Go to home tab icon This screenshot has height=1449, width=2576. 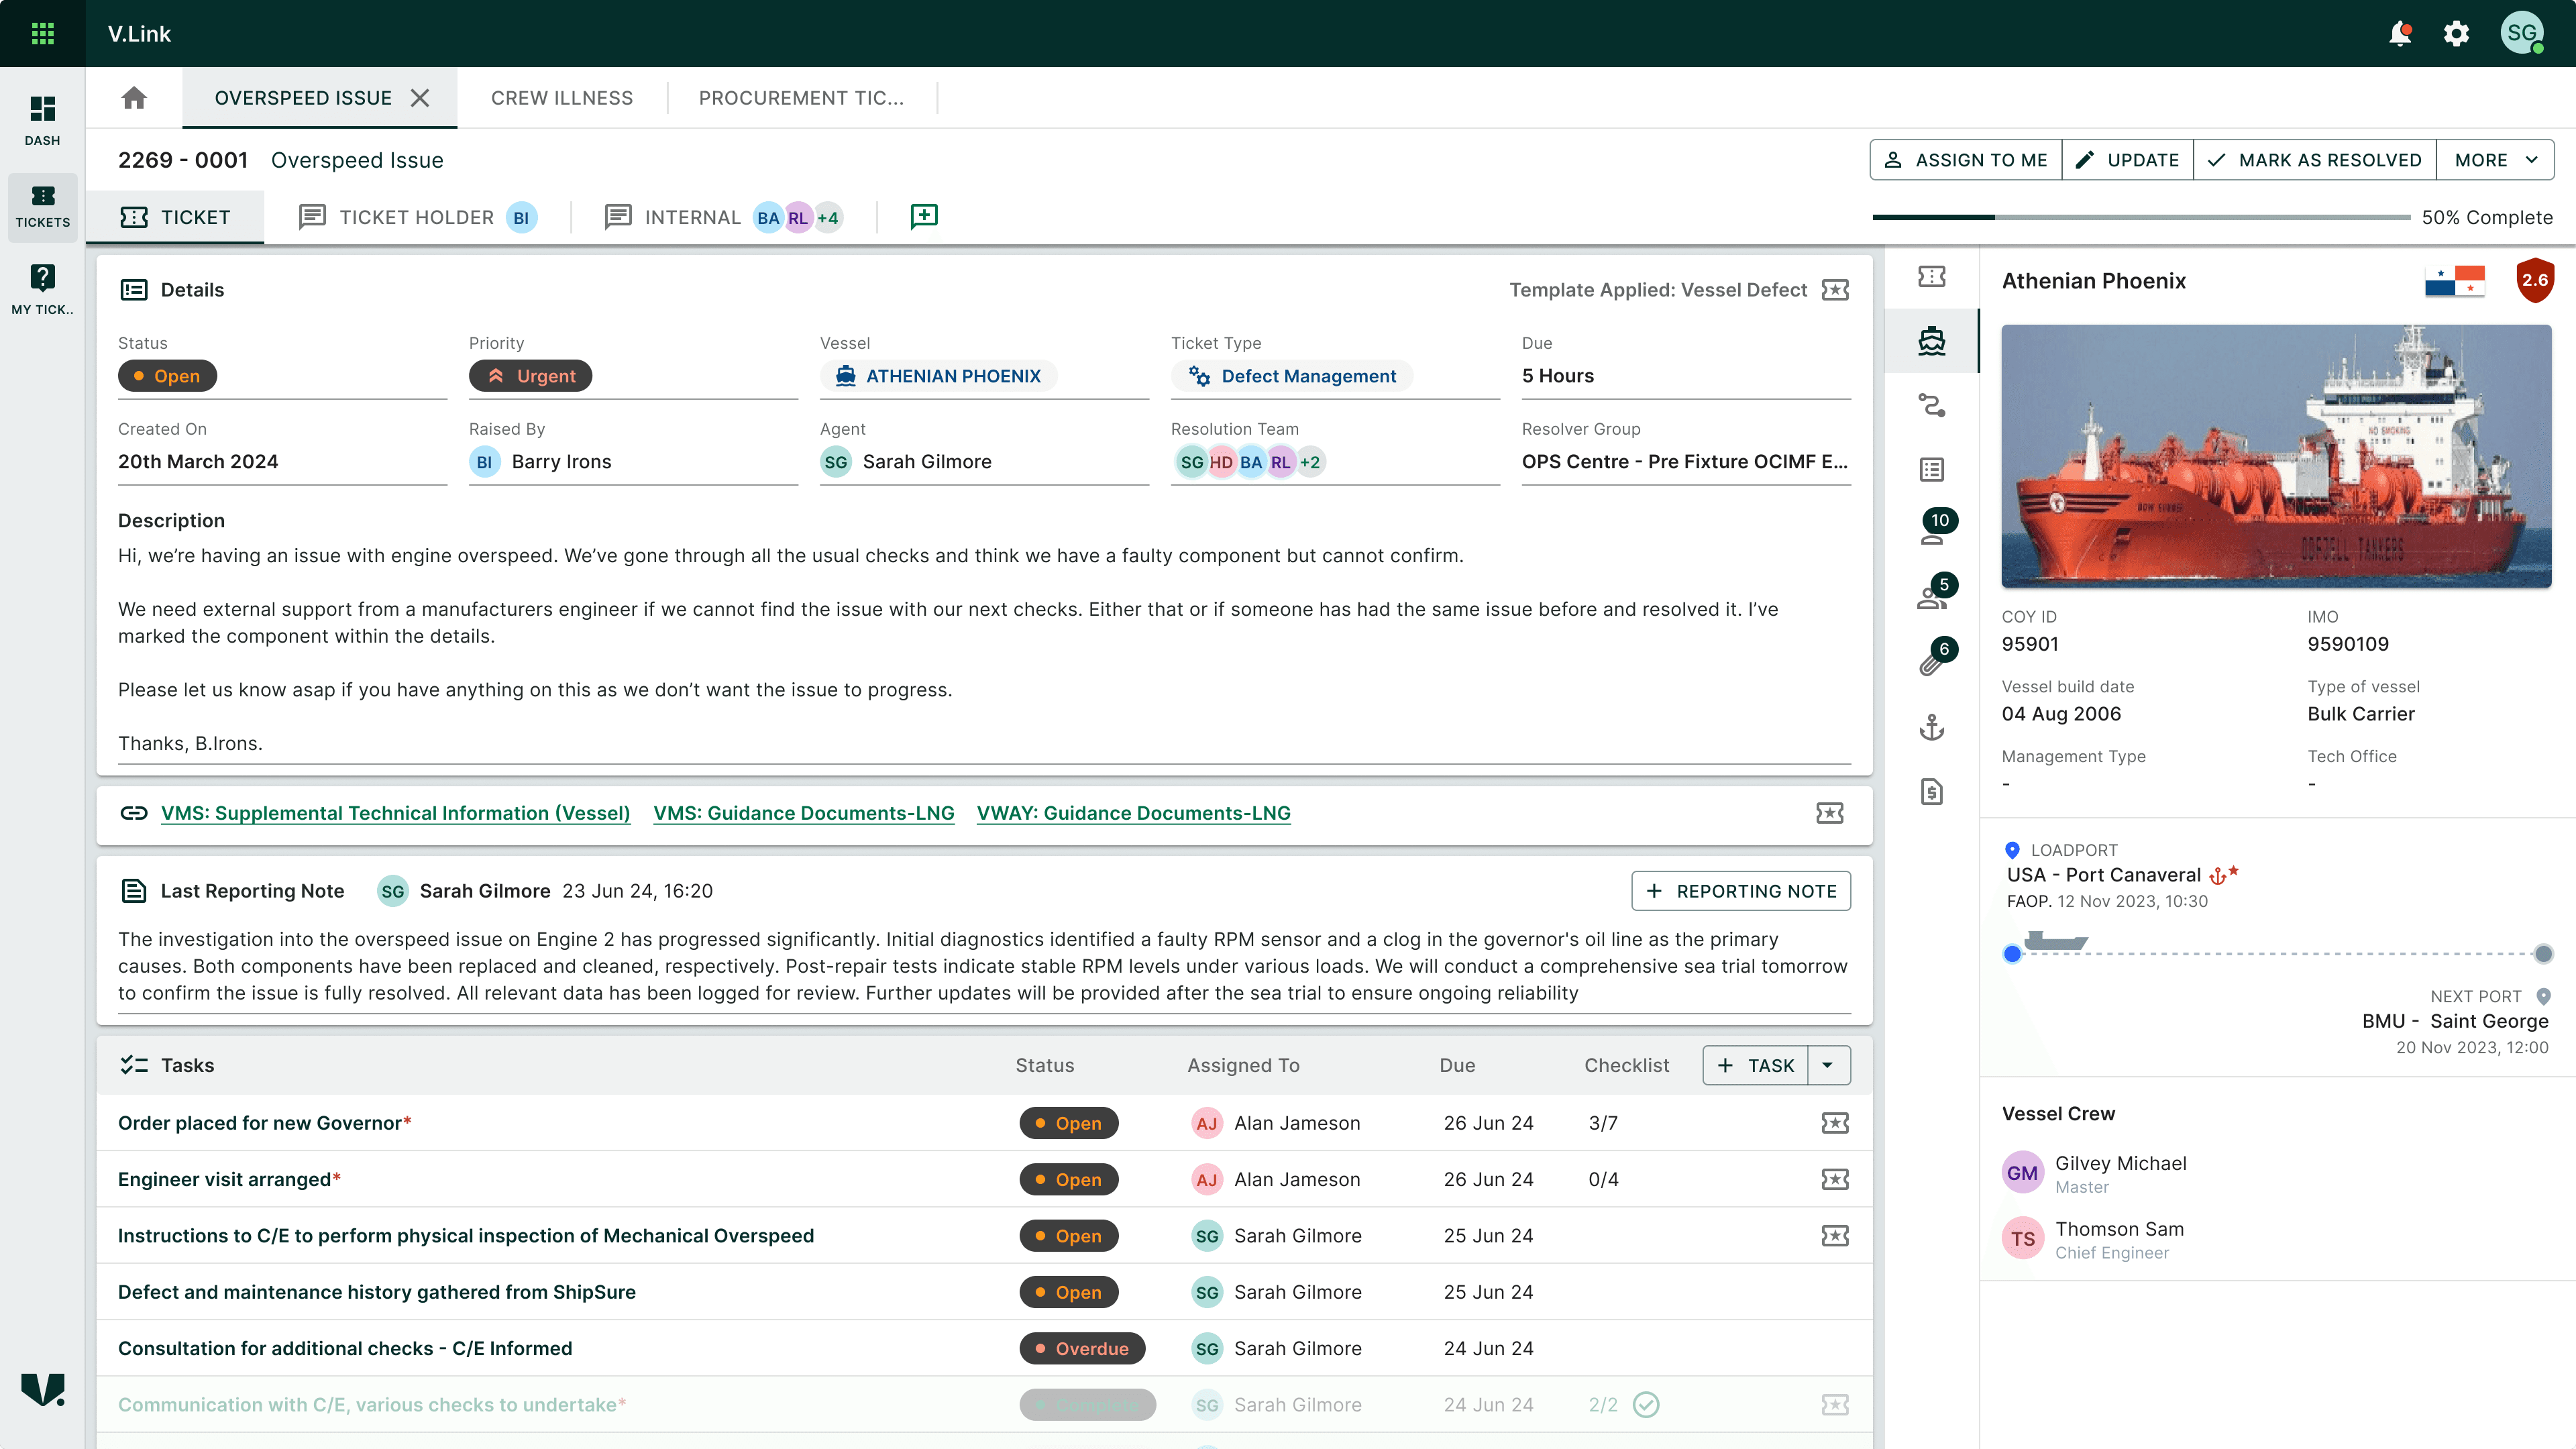[134, 98]
